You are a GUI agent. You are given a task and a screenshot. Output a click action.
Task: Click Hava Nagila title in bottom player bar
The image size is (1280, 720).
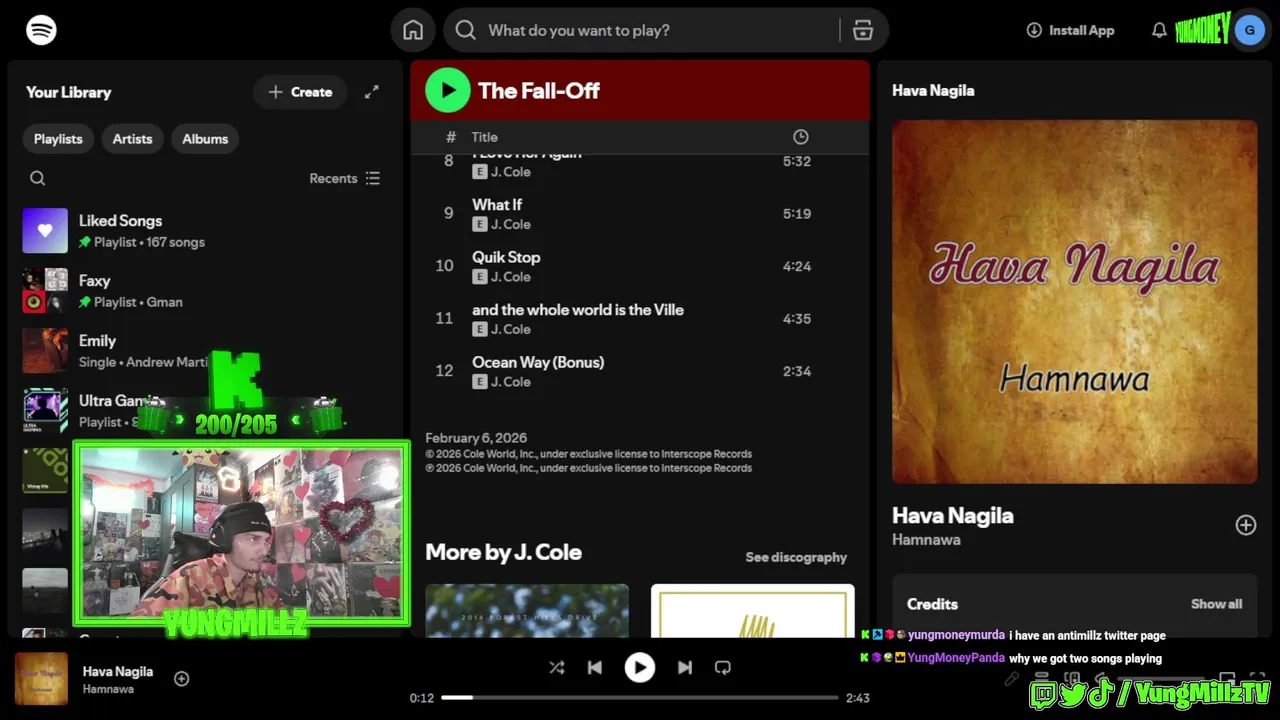point(118,671)
